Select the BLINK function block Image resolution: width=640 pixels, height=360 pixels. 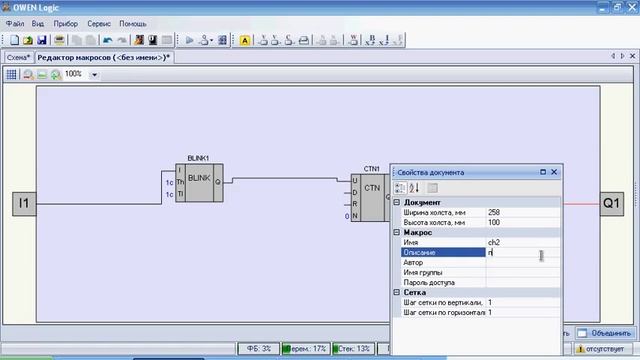[x=199, y=183]
